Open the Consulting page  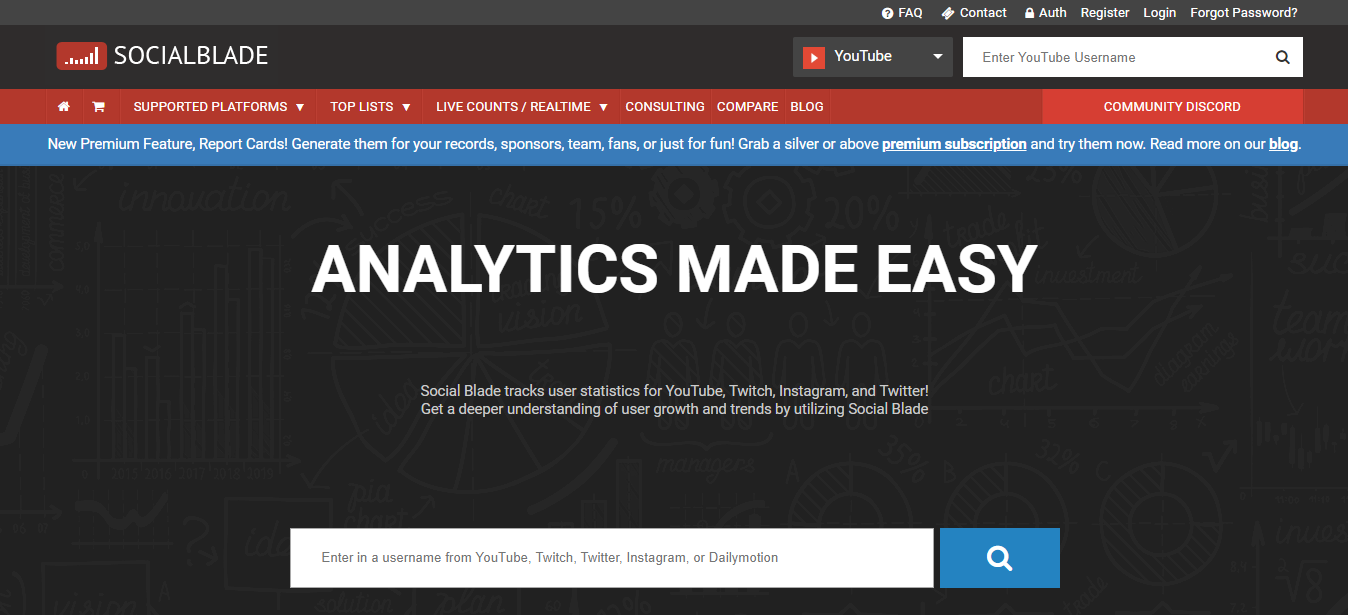pos(665,107)
